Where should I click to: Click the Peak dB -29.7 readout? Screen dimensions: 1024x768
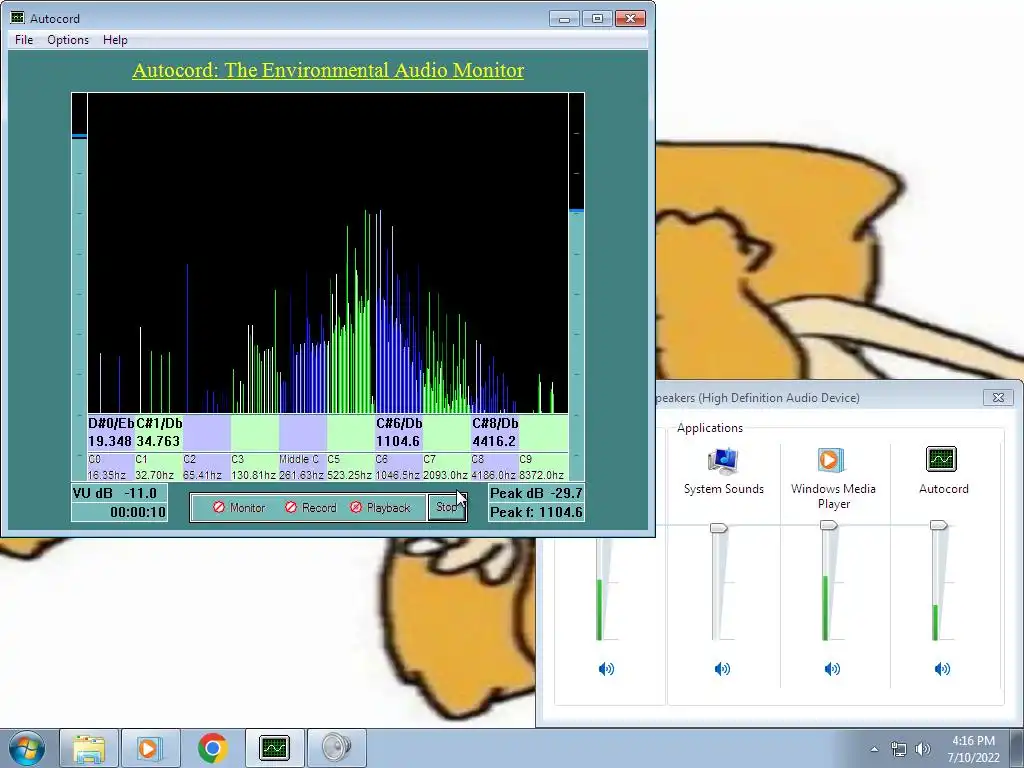[536, 493]
